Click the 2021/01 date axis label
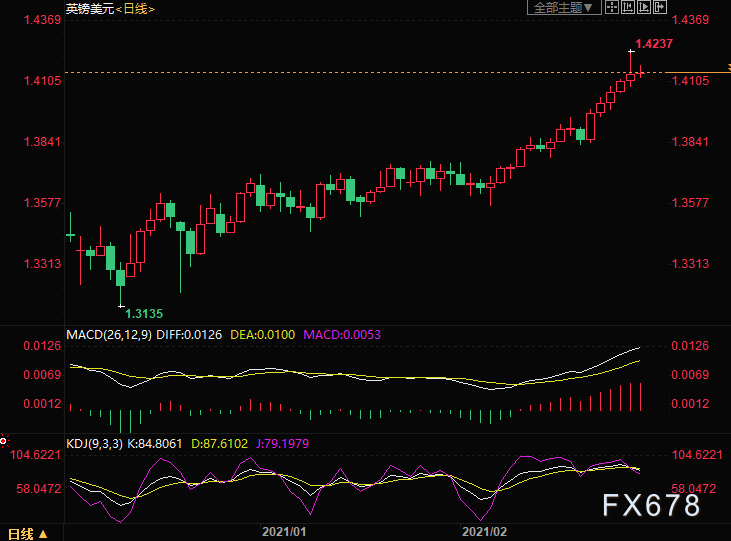 [x=284, y=532]
